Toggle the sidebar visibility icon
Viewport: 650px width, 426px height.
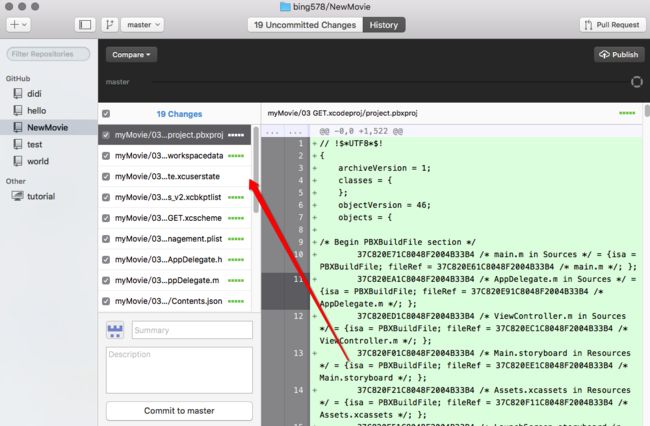click(x=85, y=25)
